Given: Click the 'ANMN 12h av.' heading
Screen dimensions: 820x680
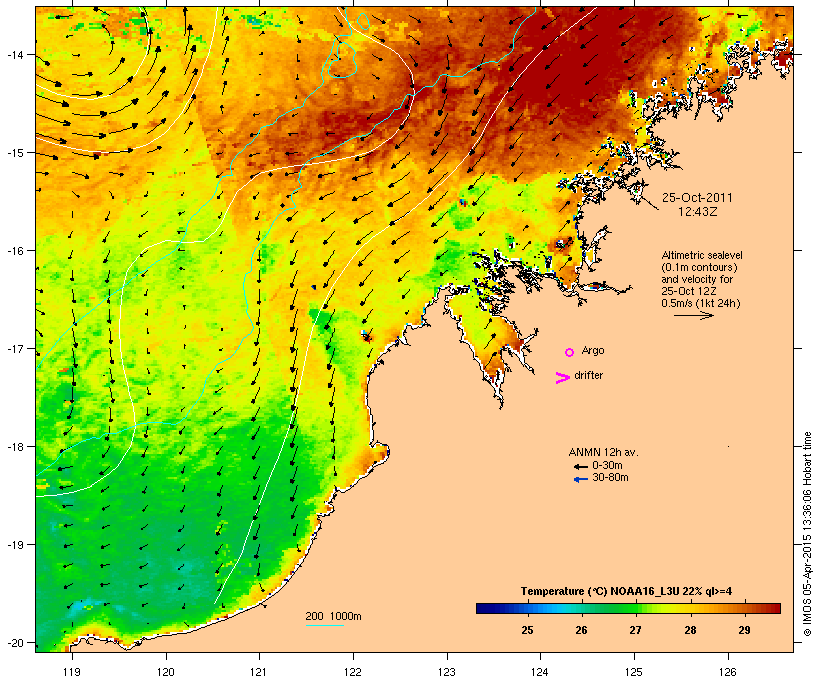Looking at the screenshot, I should [603, 452].
